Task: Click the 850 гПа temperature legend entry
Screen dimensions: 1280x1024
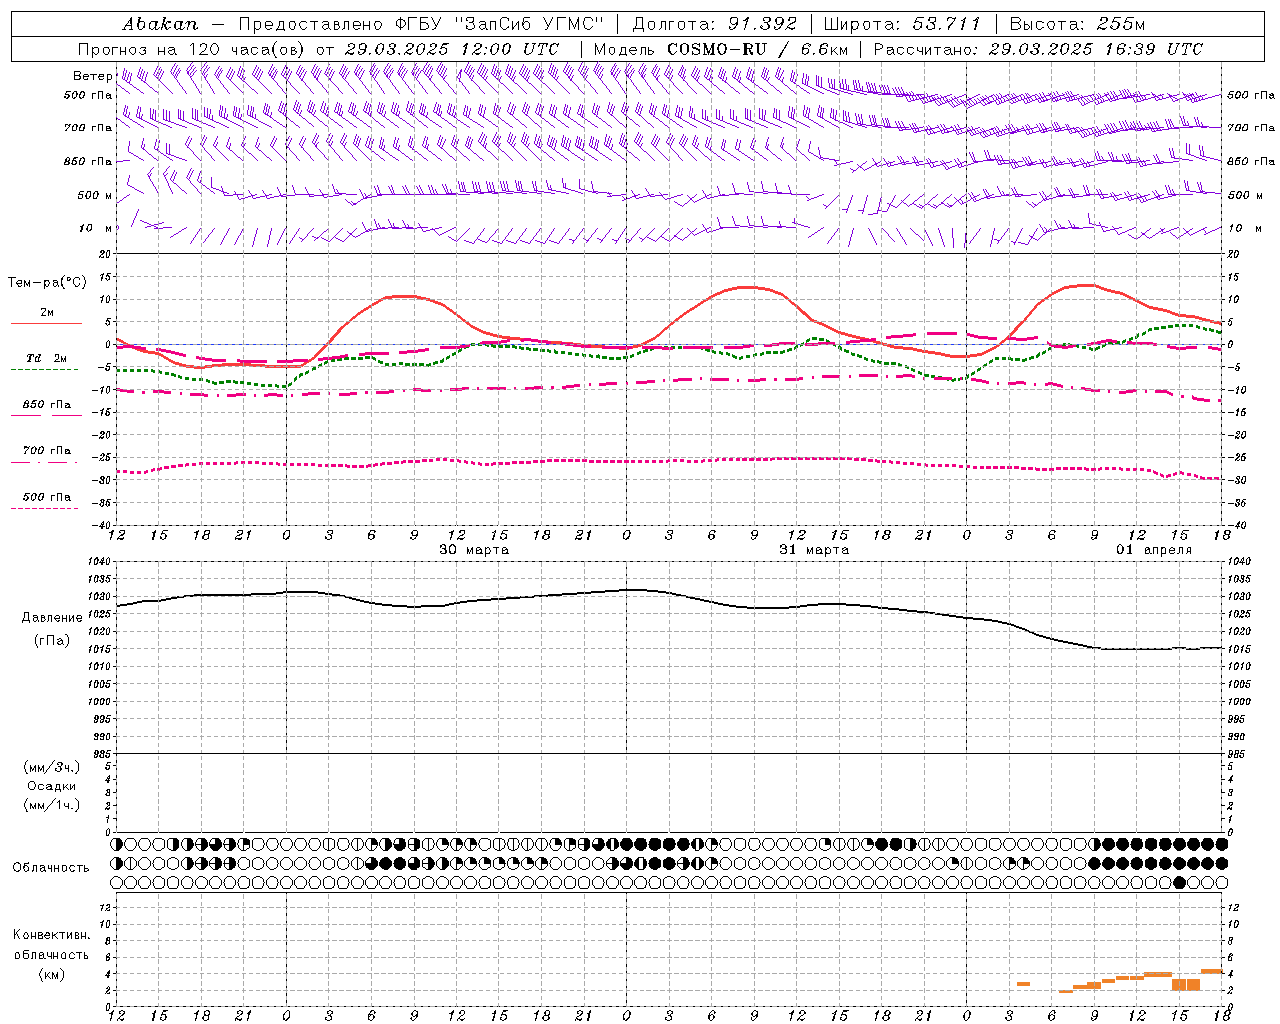Action: pos(46,405)
